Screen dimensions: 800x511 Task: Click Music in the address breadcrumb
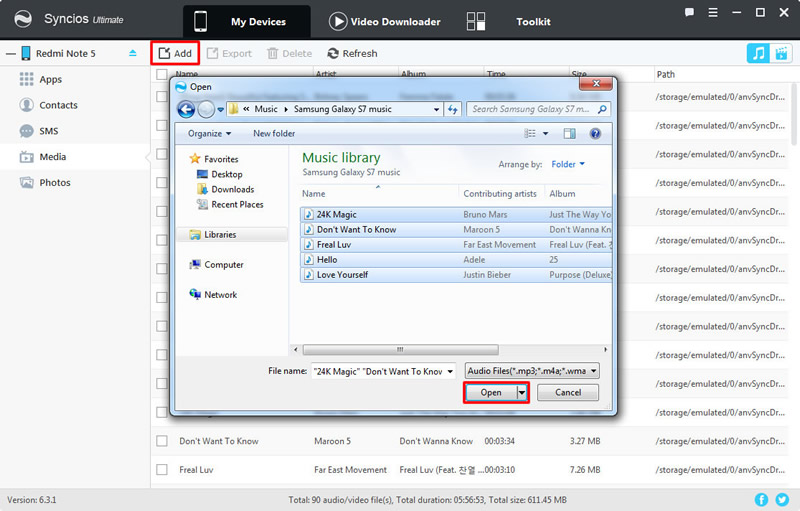[x=266, y=109]
